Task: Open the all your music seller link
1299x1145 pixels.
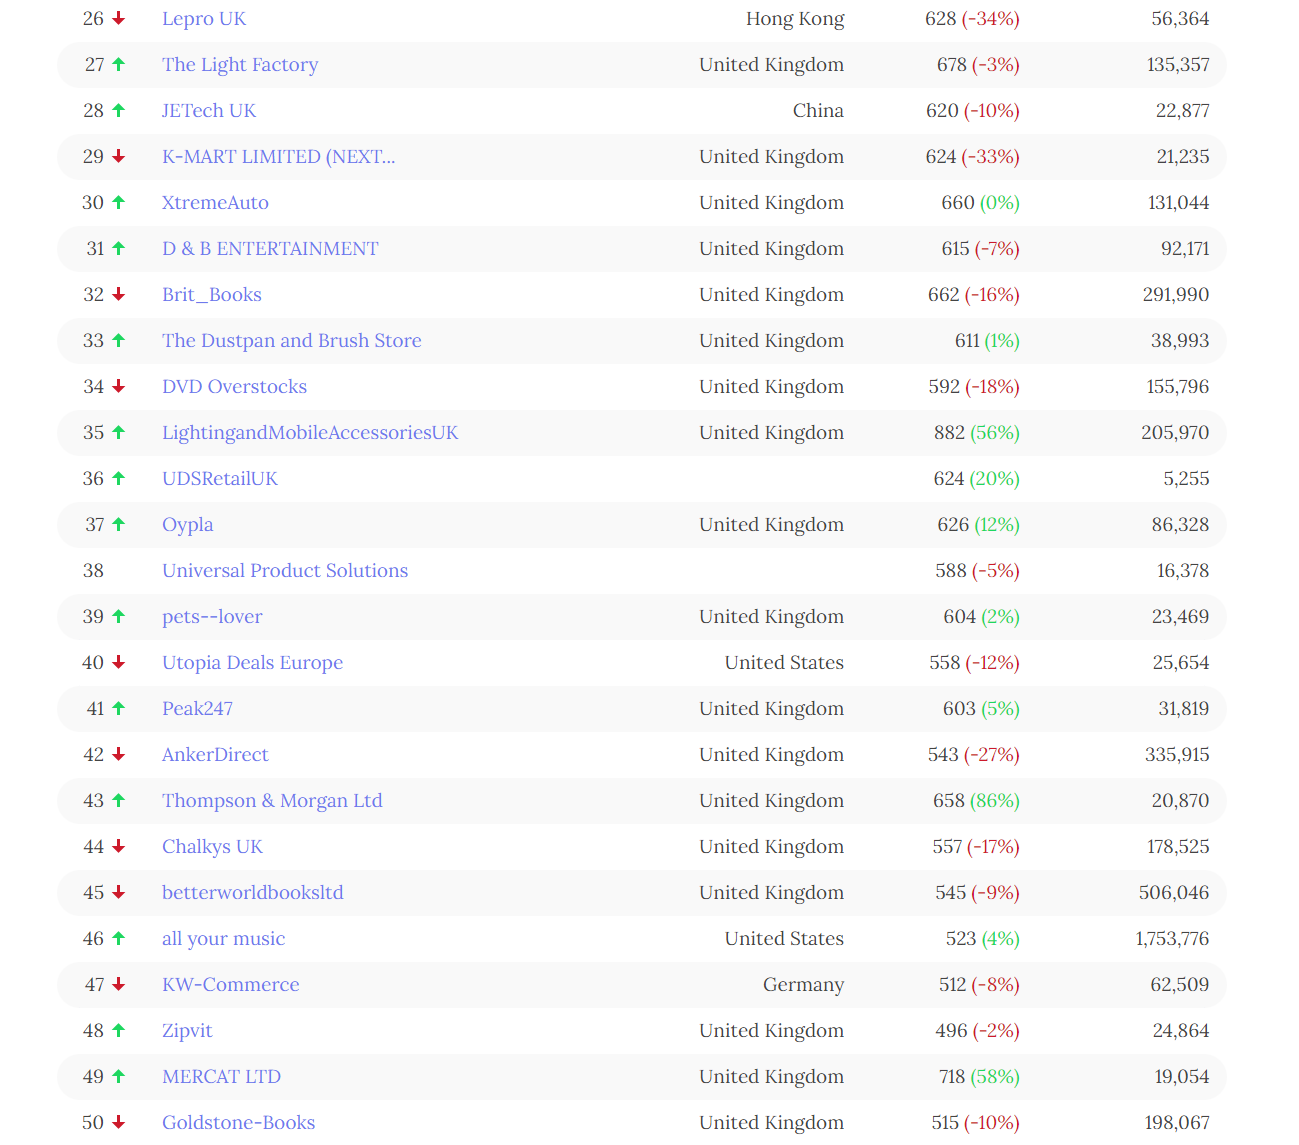Action: (x=223, y=938)
